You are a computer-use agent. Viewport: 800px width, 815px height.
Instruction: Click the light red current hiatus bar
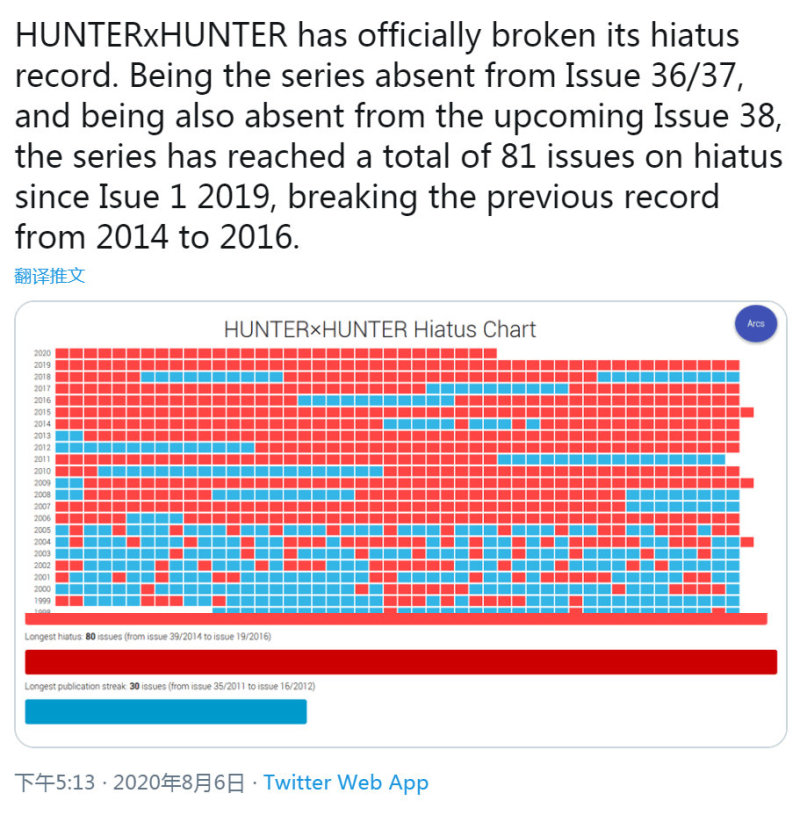pyautogui.click(x=396, y=619)
